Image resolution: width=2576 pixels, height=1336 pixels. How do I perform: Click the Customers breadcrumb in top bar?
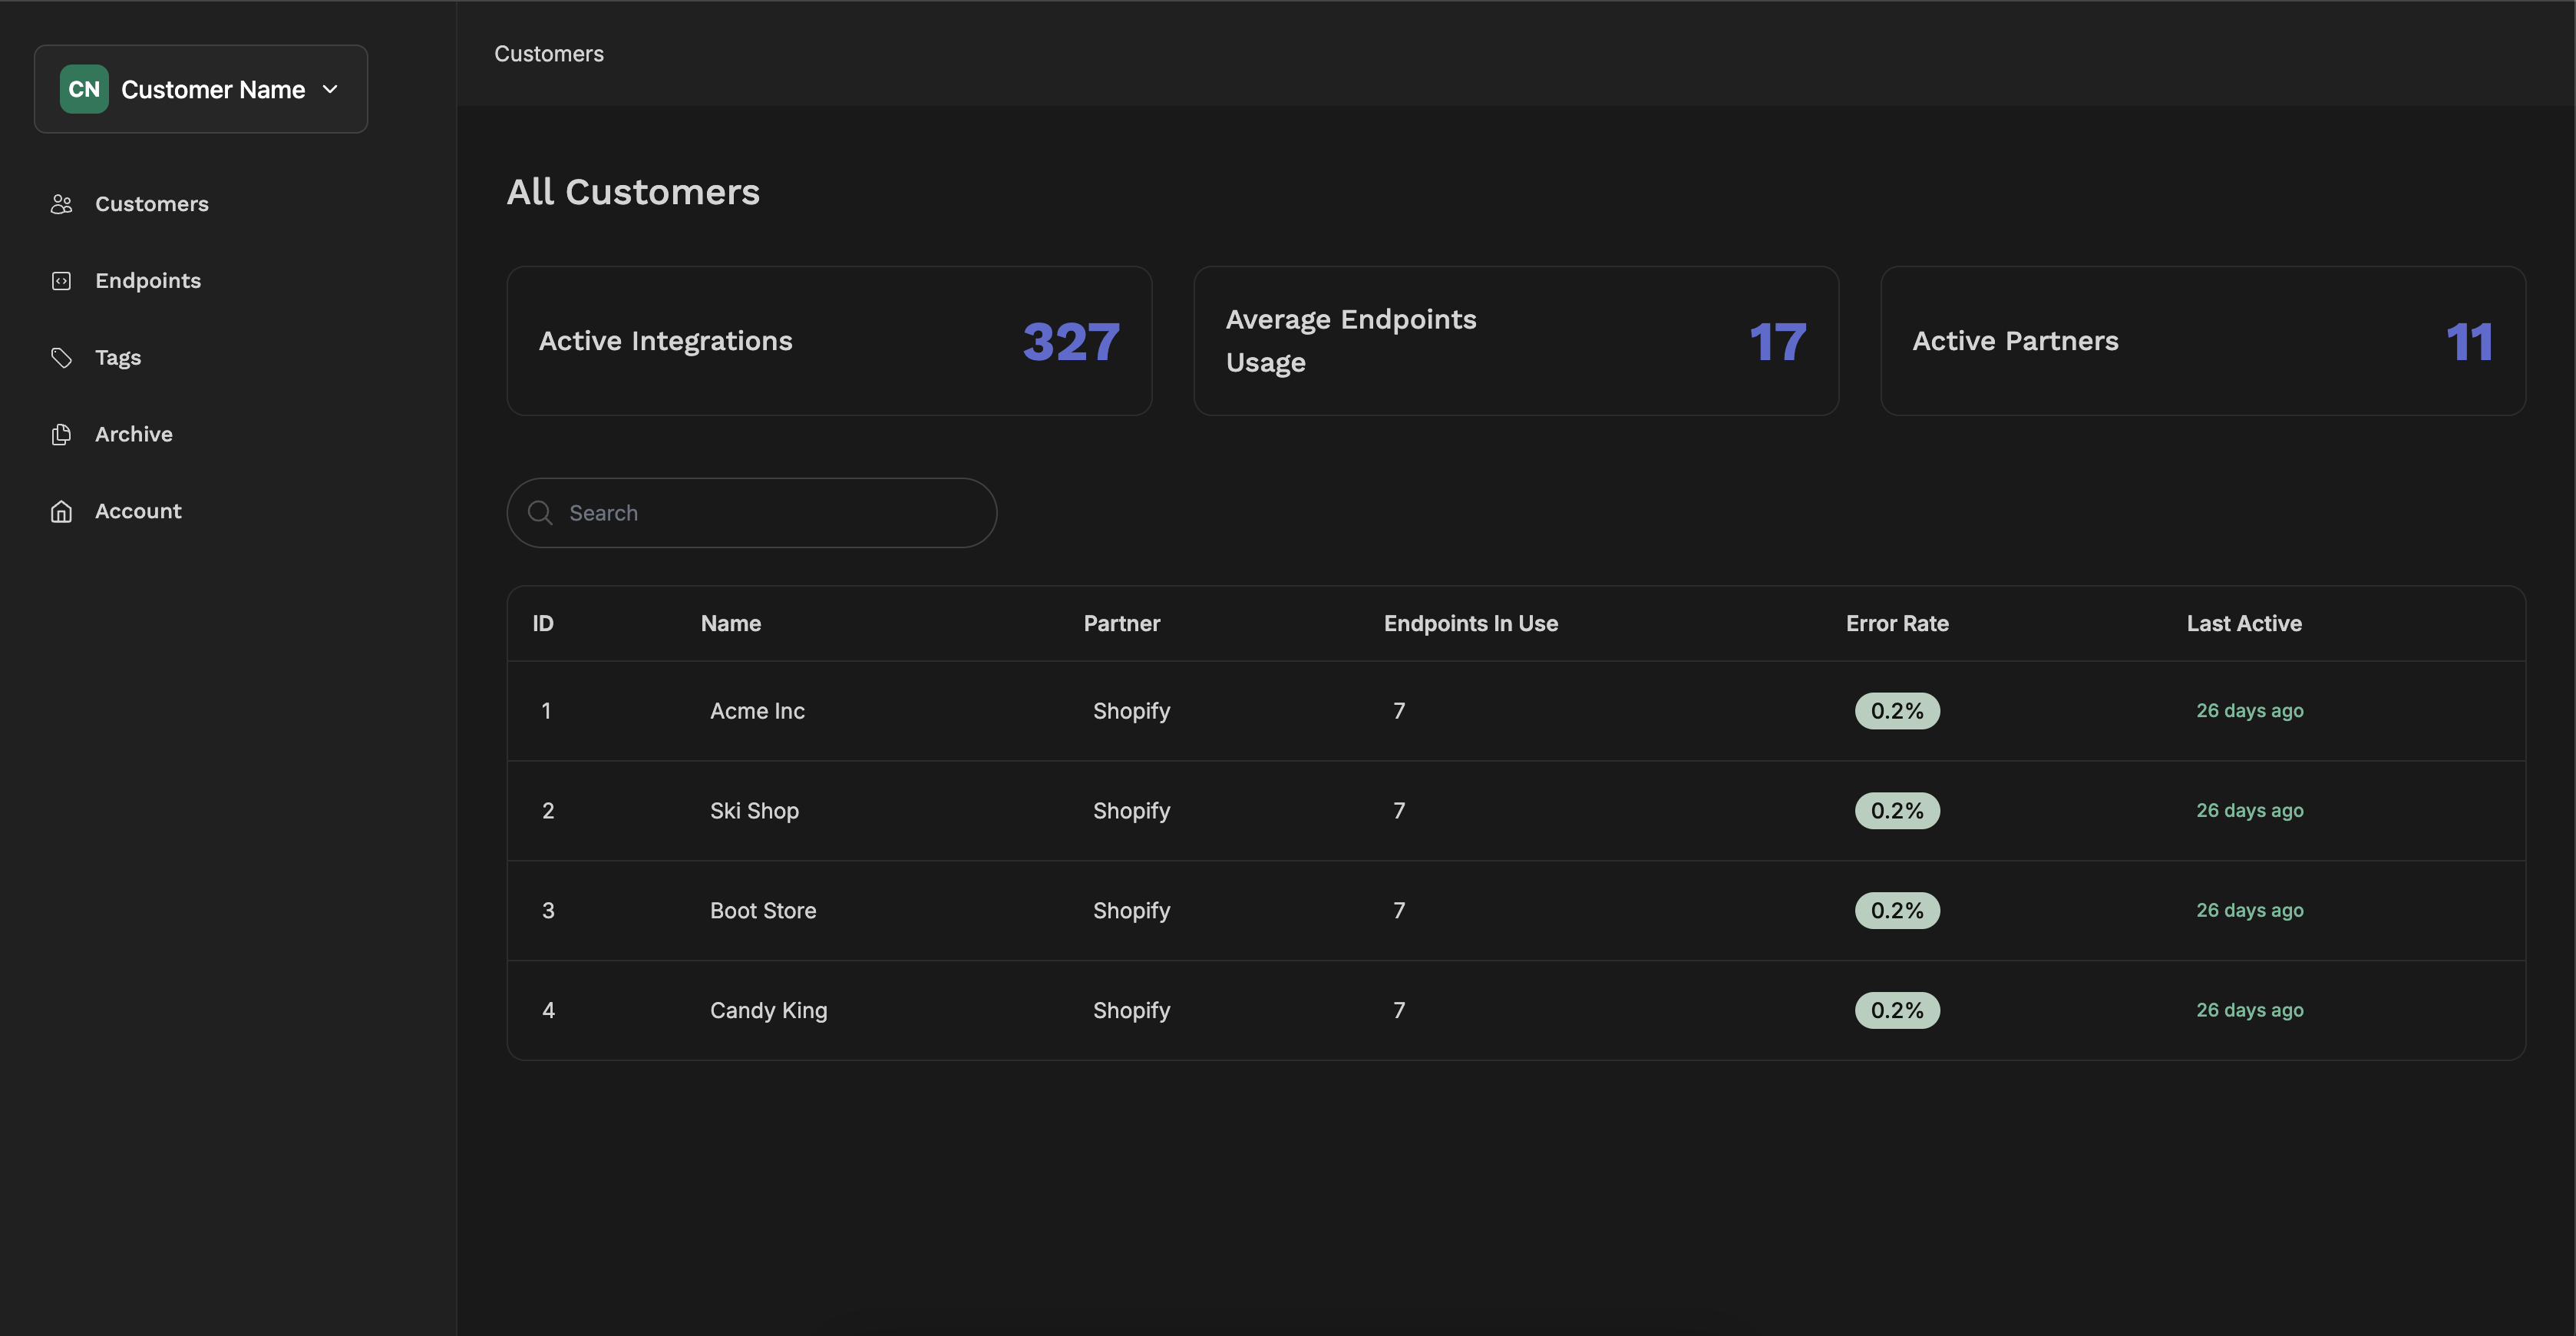click(x=549, y=54)
